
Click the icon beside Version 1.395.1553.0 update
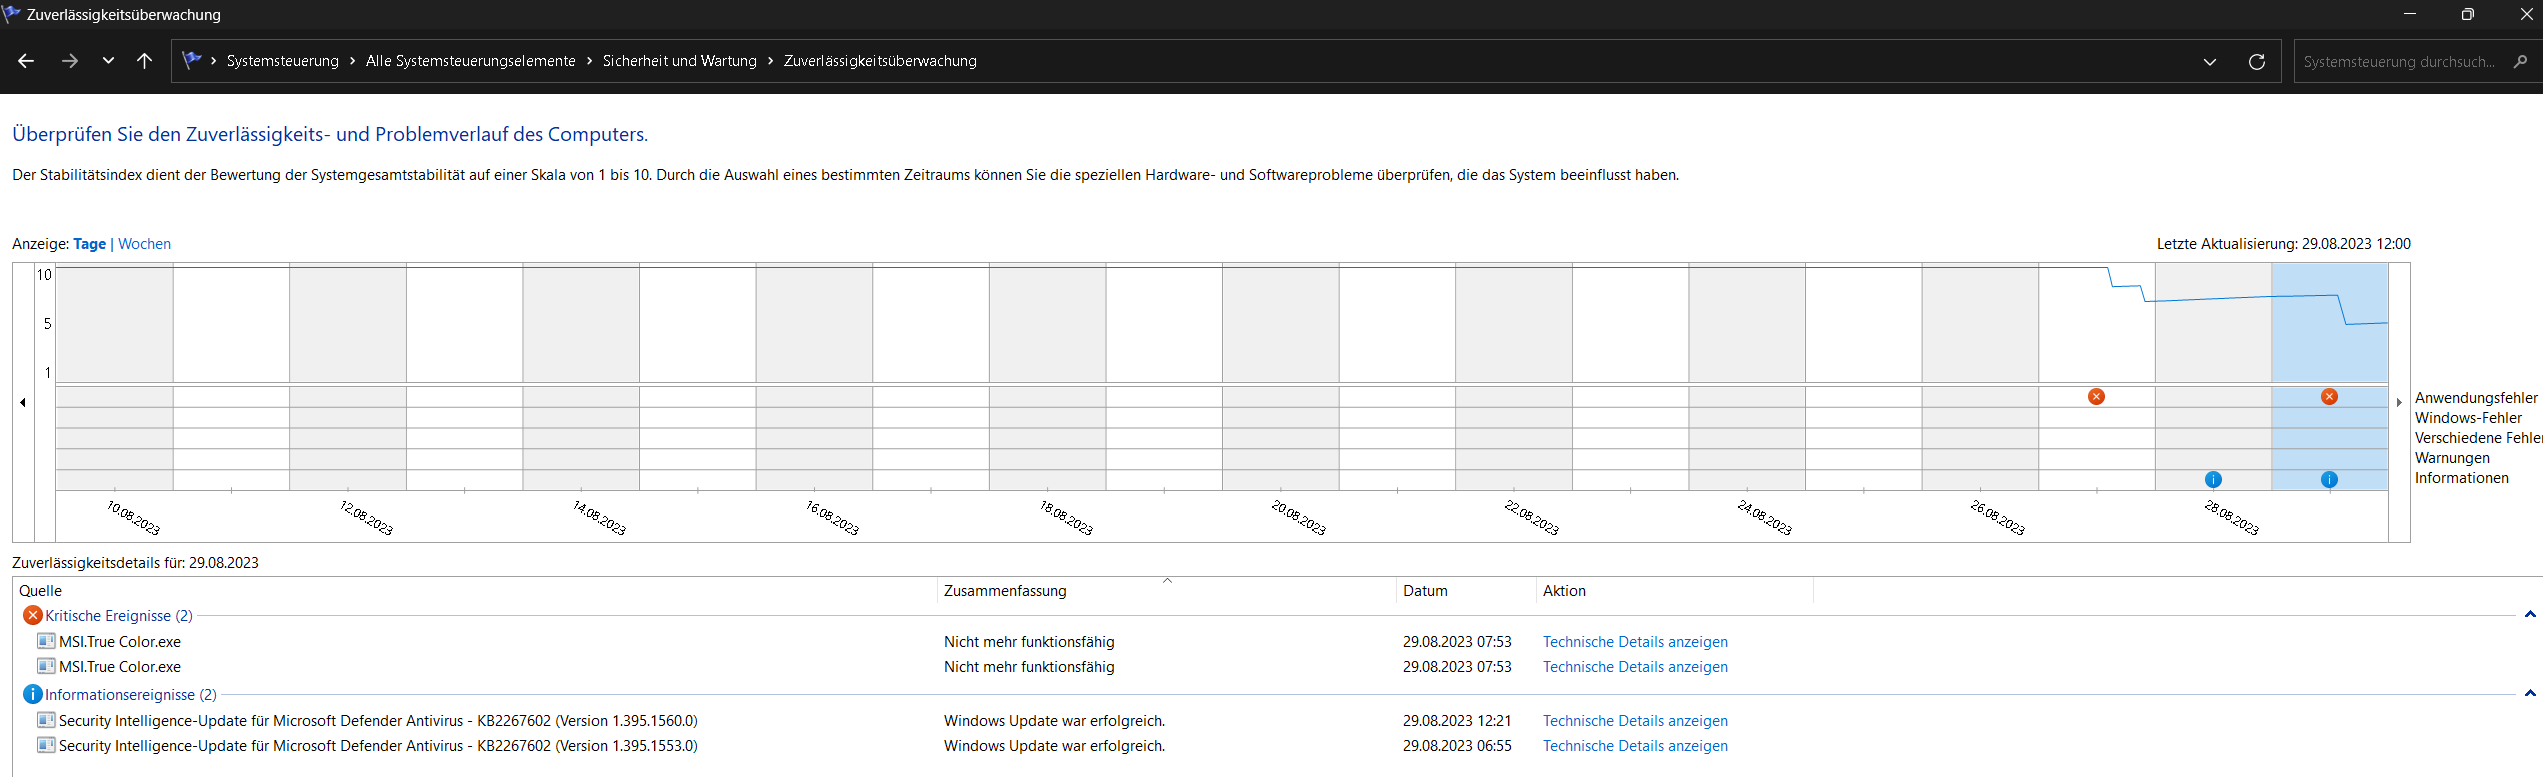click(x=46, y=745)
